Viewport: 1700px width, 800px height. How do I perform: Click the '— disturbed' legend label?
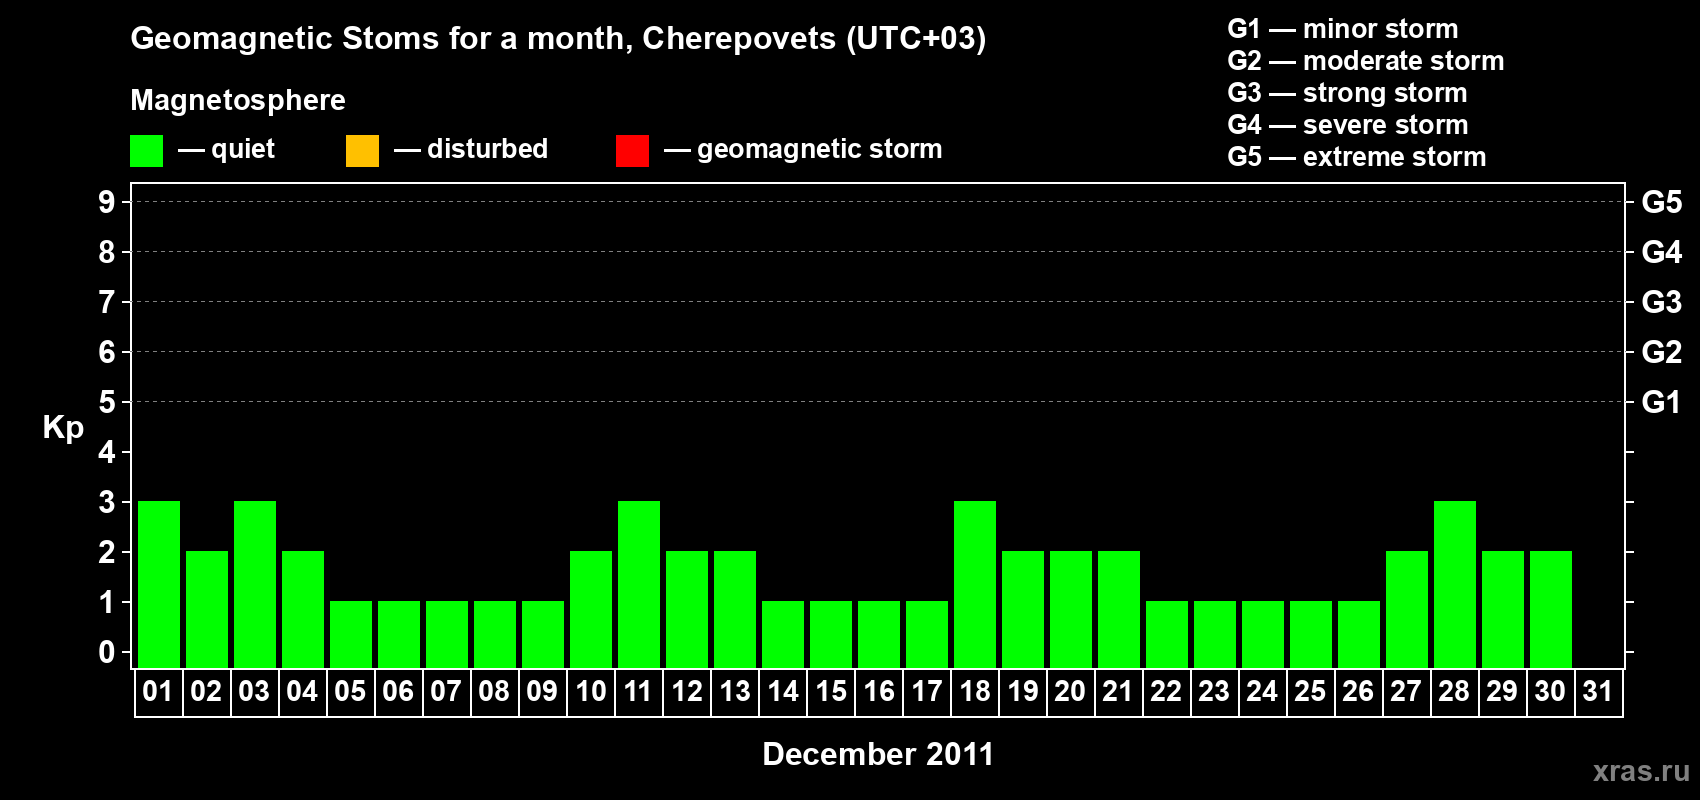click(x=471, y=150)
